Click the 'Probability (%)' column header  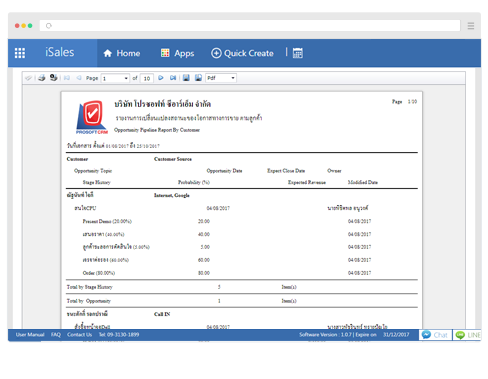tap(194, 182)
